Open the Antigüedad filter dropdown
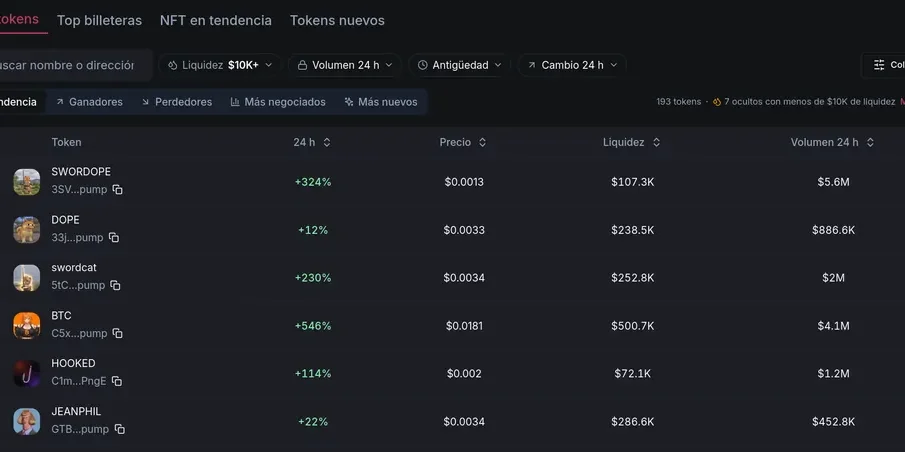 pos(459,65)
